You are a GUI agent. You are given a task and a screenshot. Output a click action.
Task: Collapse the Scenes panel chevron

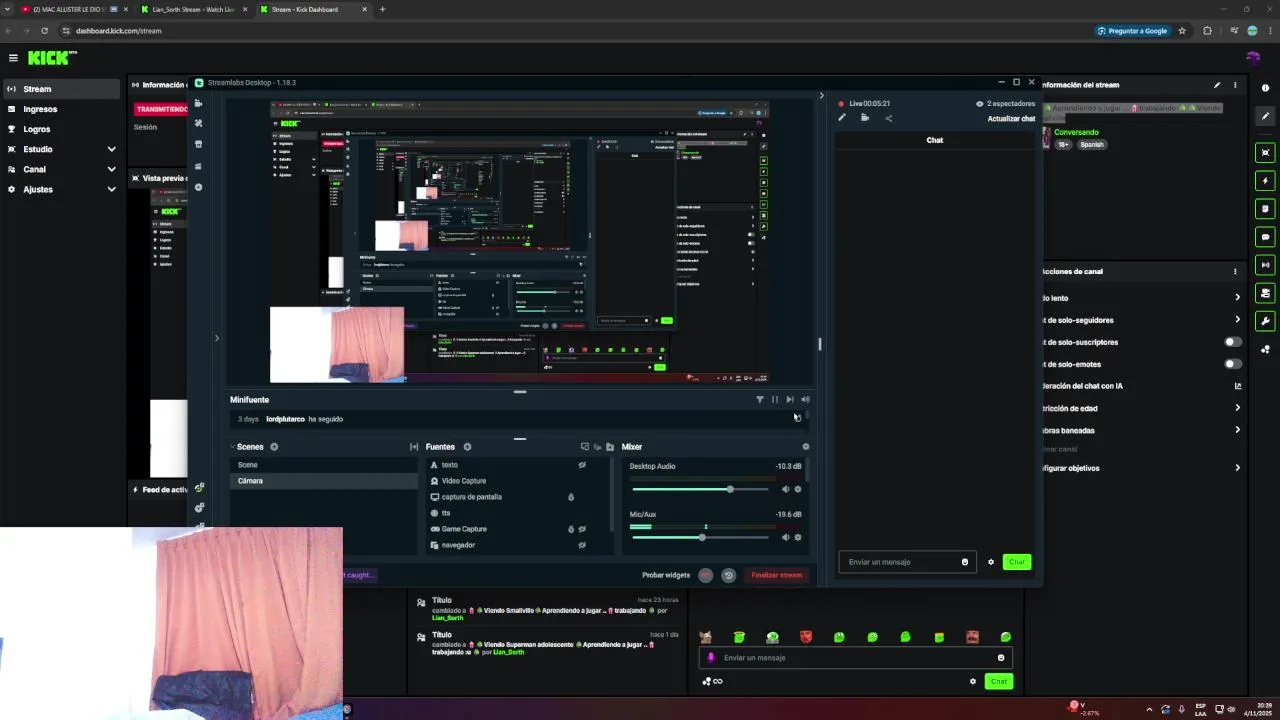coord(232,447)
